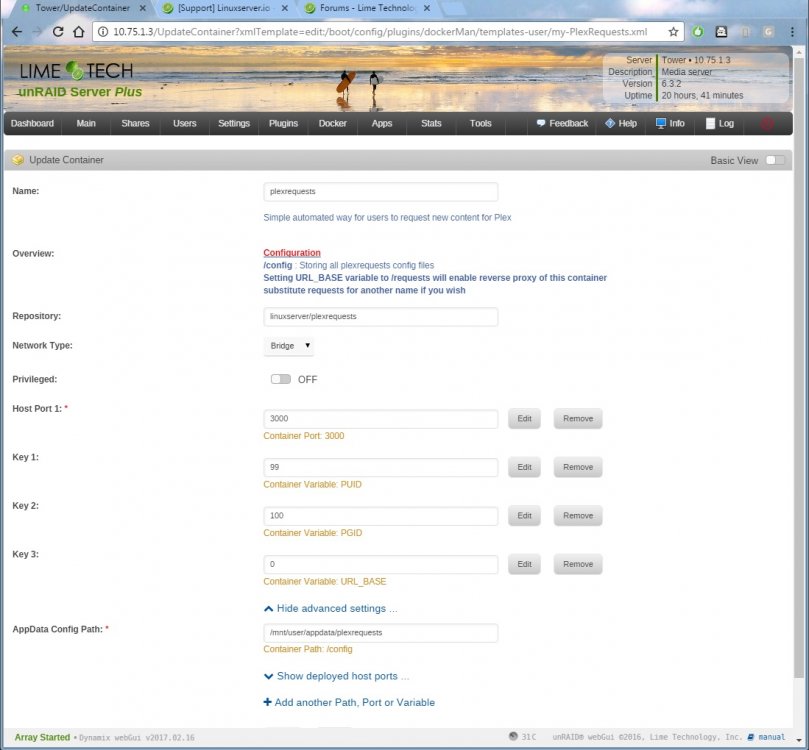Image resolution: width=809 pixels, height=750 pixels.
Task: Open the Dashboard menu
Action: click(x=33, y=124)
